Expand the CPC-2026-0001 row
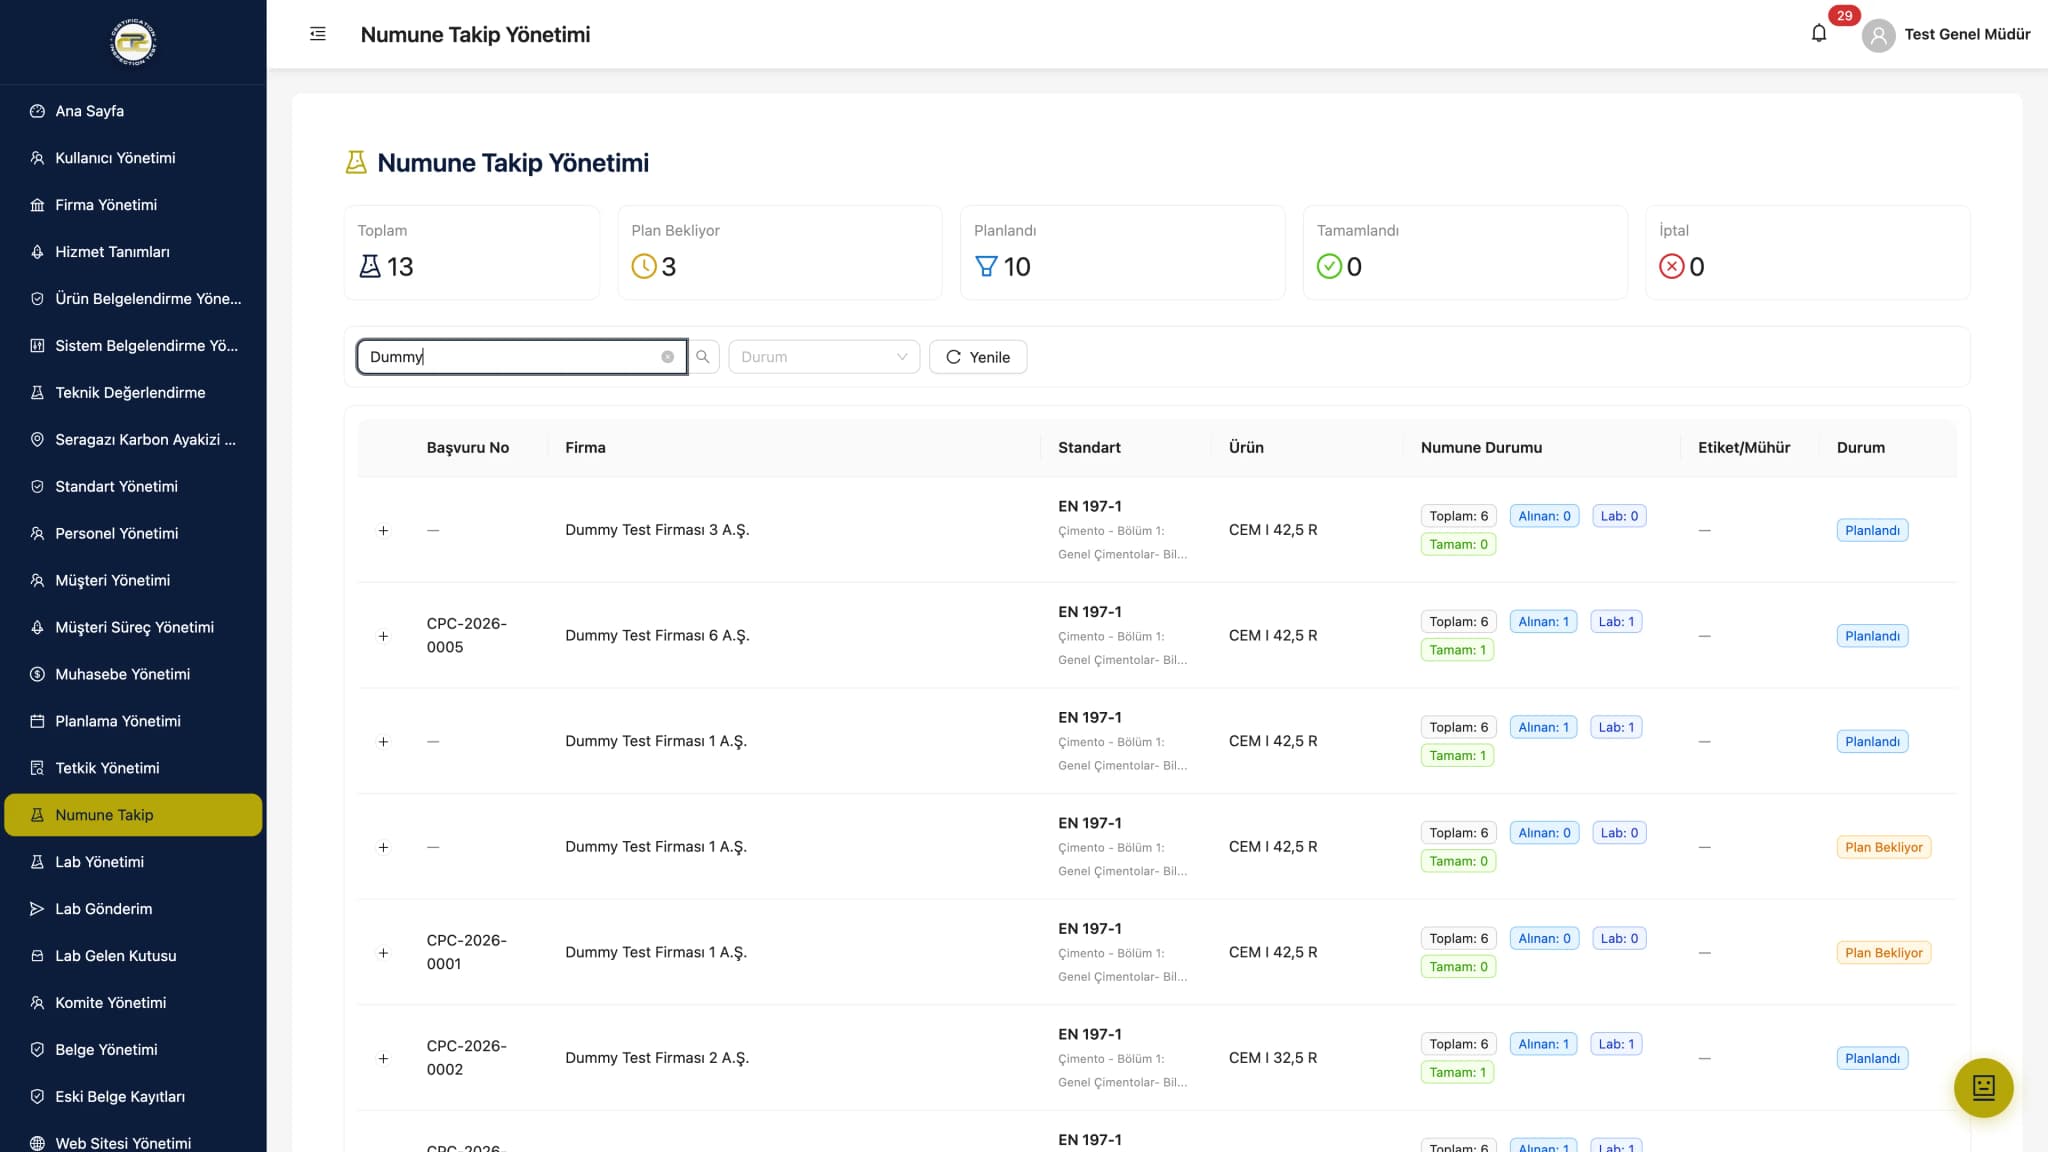This screenshot has width=2048, height=1152. tap(383, 953)
